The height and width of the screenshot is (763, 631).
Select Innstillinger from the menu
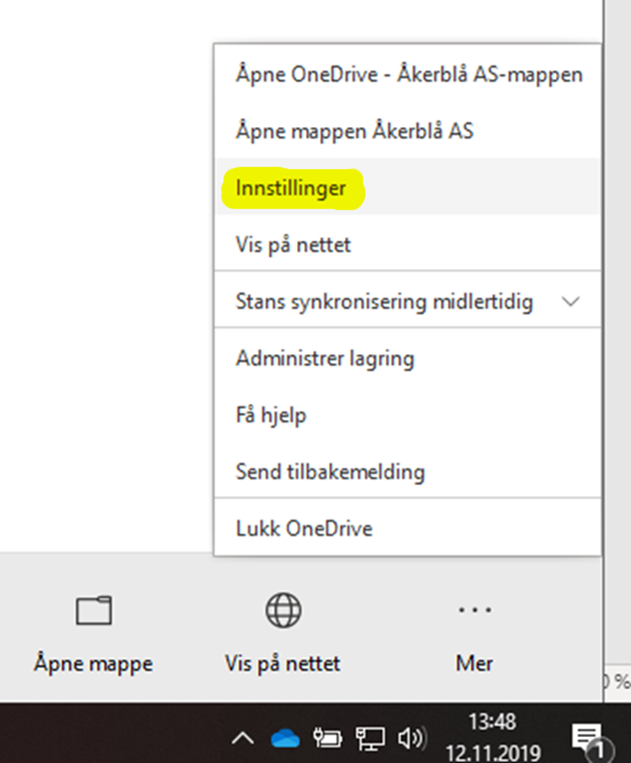tap(291, 187)
